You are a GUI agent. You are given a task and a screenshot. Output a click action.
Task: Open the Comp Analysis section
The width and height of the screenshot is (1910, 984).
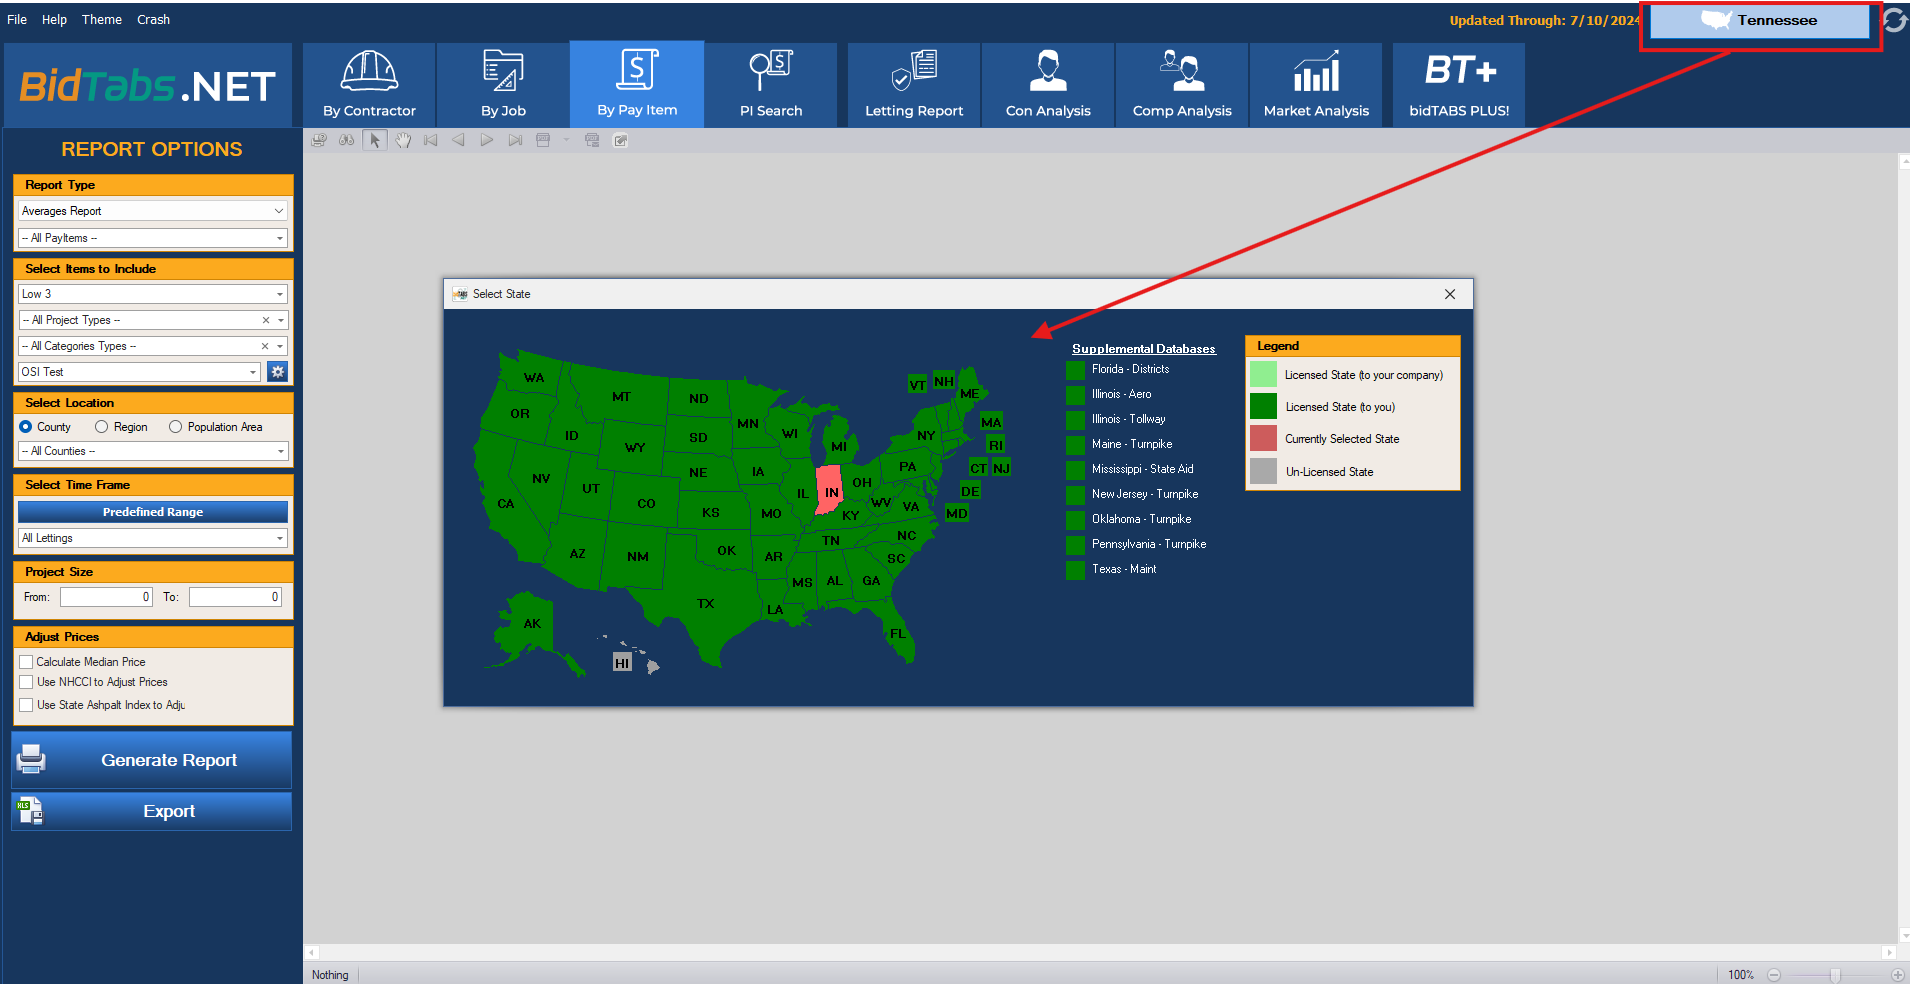tap(1182, 84)
